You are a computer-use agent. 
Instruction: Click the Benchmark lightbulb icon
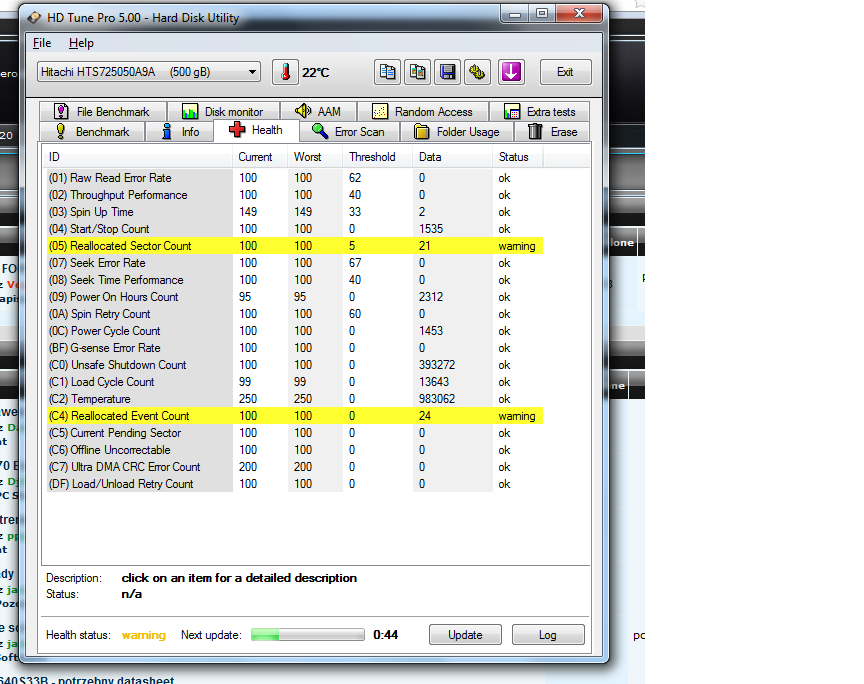pyautogui.click(x=61, y=132)
